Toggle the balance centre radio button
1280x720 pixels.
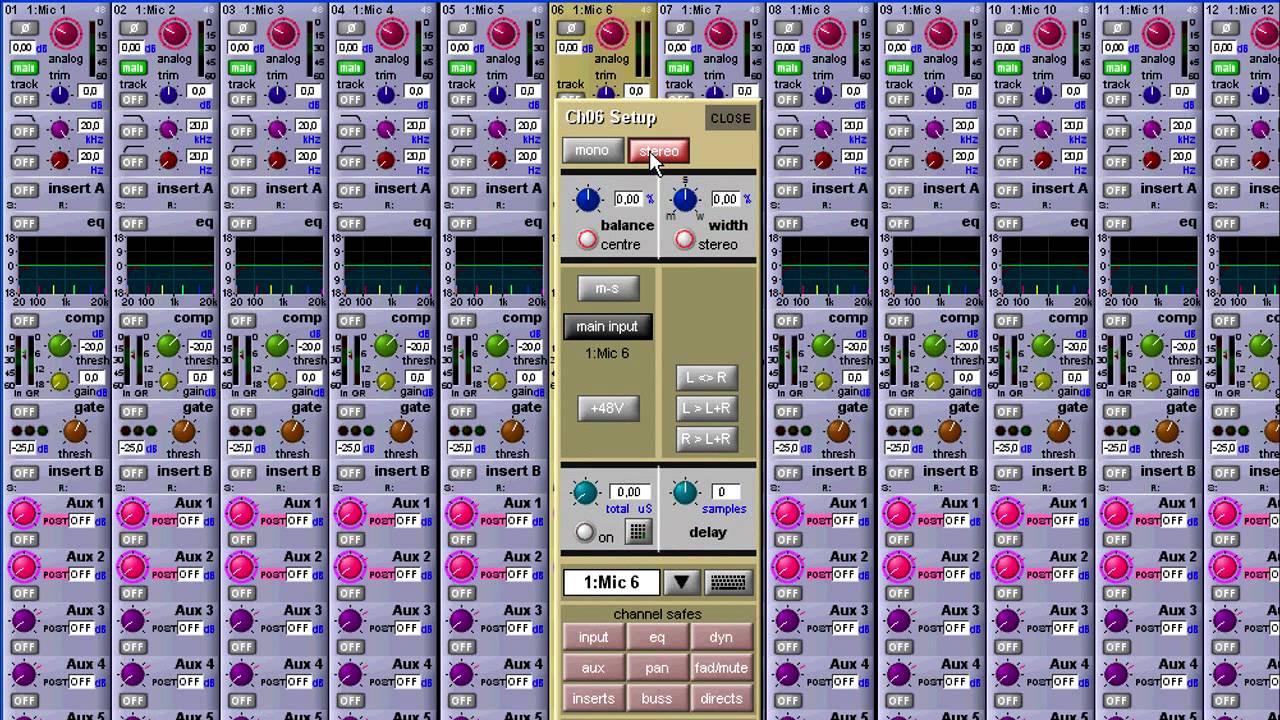pyautogui.click(x=587, y=240)
